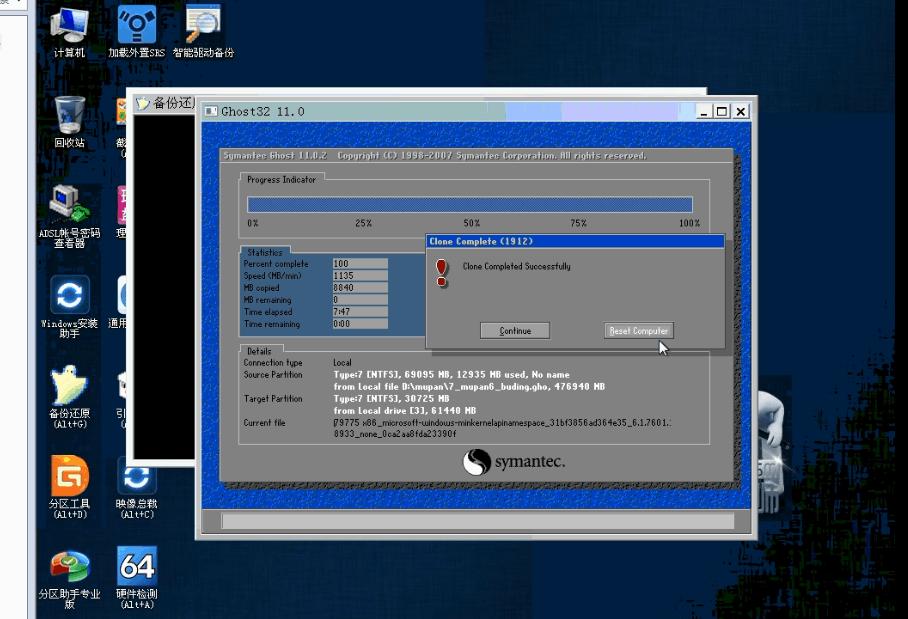Select the 备份还原 ghost desktop icon

pos(69,385)
